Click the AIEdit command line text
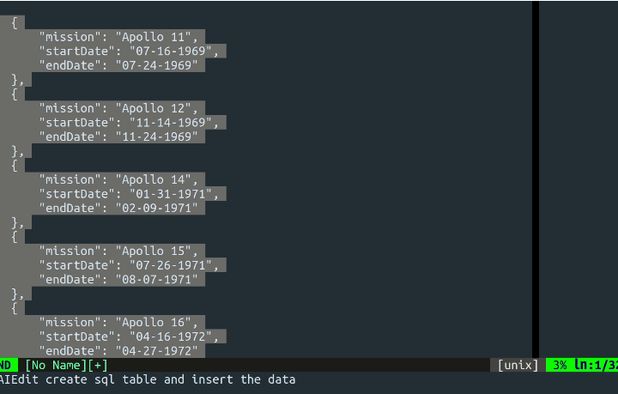Viewport: 618px width, 394px height. pos(147,380)
